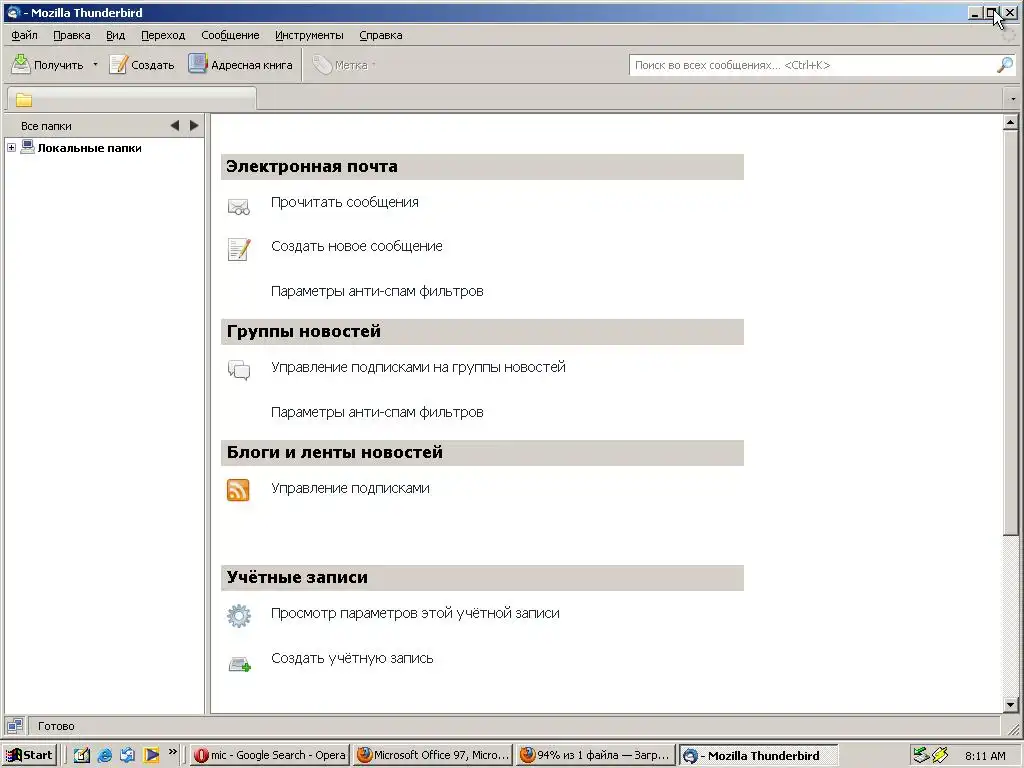1024x768 pixels.
Task: Click the Создать новое сообщение link
Action: click(357, 246)
